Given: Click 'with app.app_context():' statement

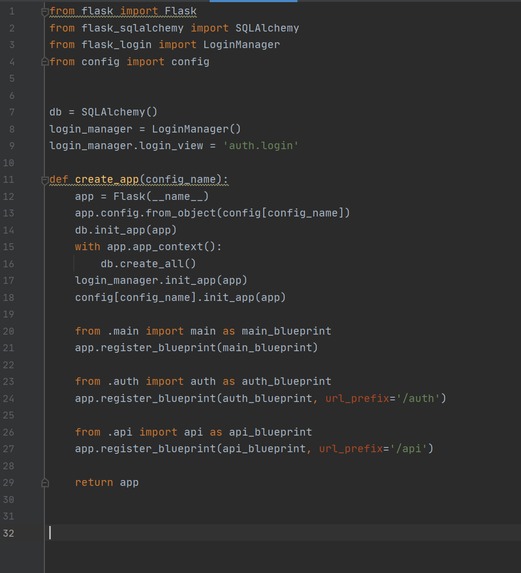Looking at the screenshot, I should point(148,247).
